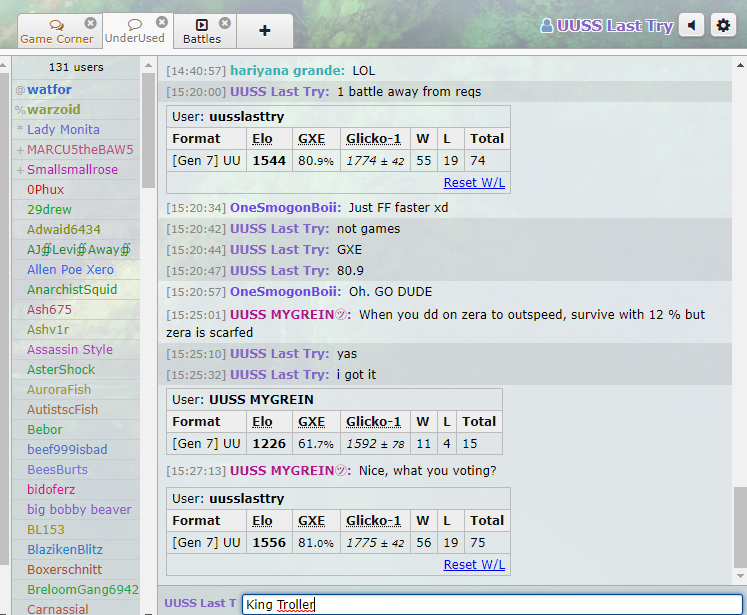
Task: Close the Battles tab
Action: pyautogui.click(x=225, y=23)
